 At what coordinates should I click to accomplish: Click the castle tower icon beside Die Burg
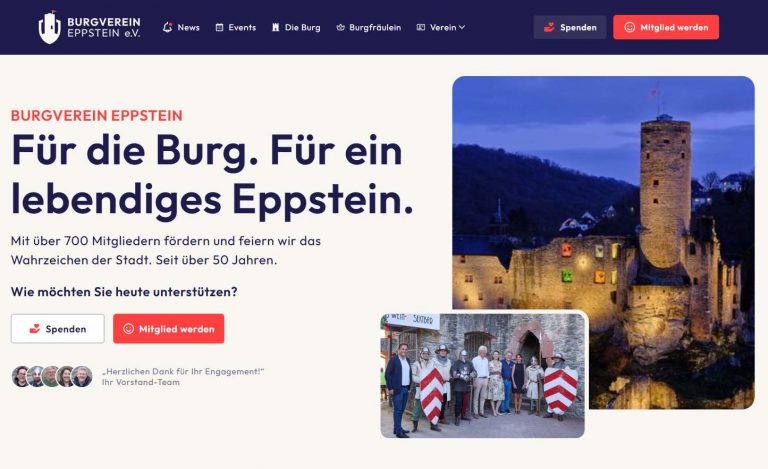click(276, 27)
